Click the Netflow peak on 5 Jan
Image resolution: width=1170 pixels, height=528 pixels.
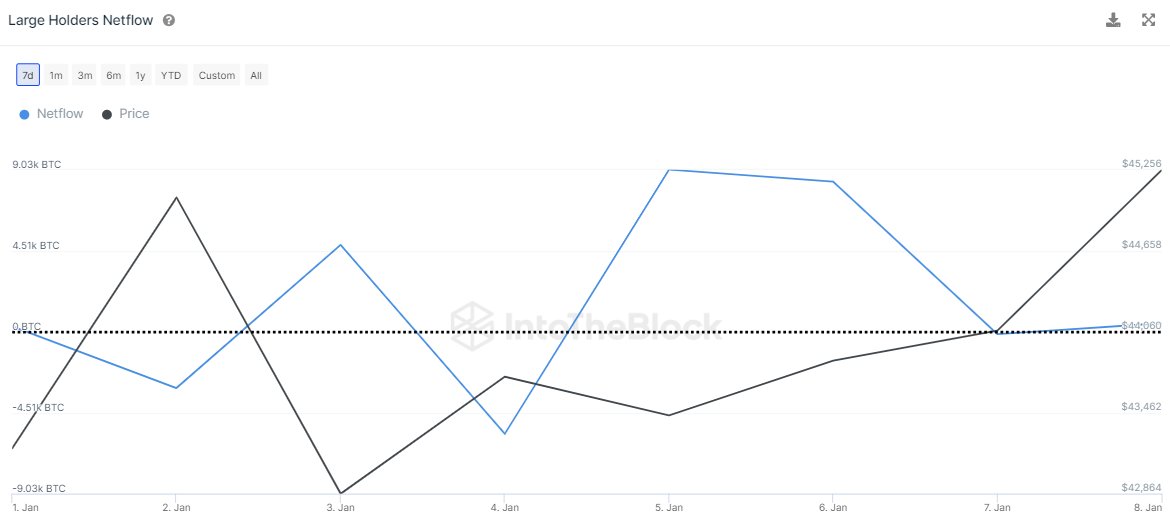pos(669,170)
